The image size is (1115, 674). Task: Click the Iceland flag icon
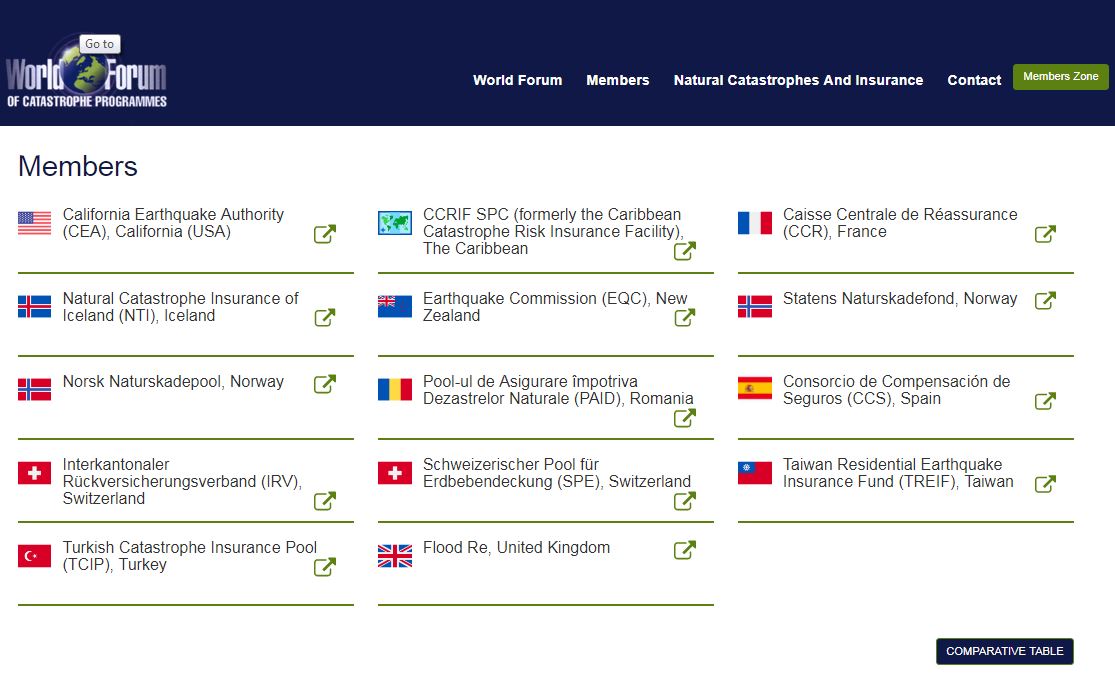(34, 306)
